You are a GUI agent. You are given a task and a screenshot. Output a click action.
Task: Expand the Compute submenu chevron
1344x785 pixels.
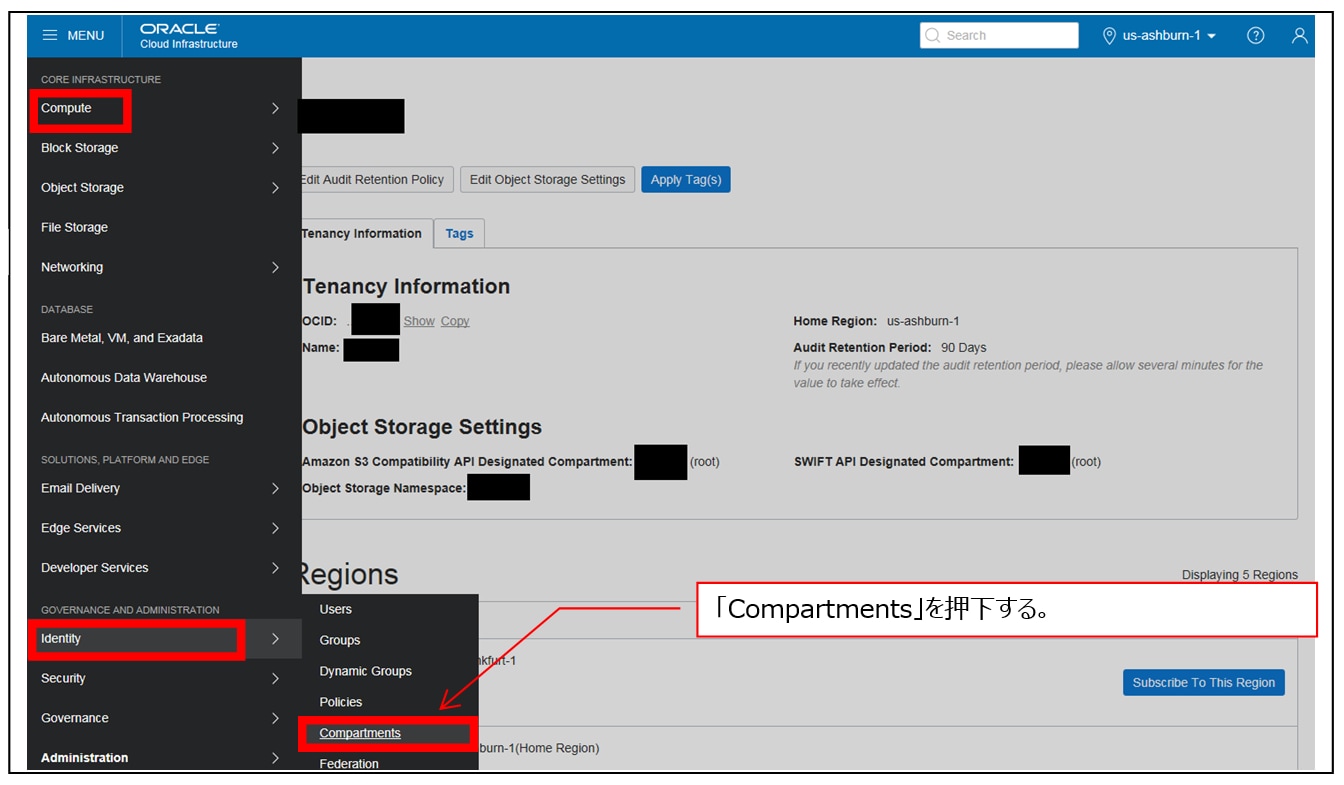[x=275, y=108]
